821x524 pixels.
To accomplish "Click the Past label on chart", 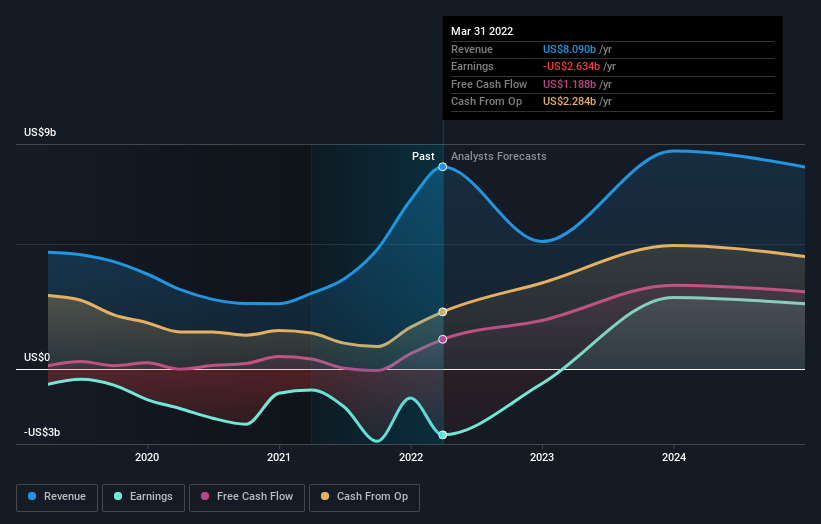I will pos(423,156).
